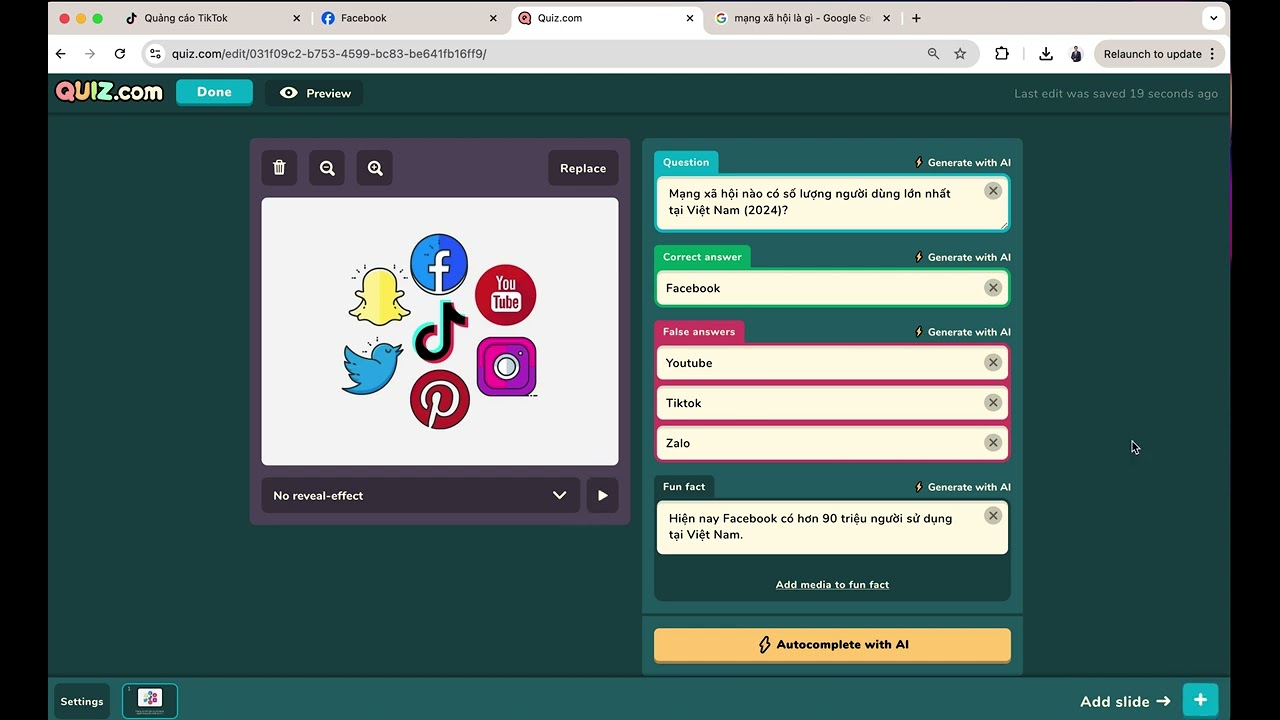Click Relaunch to update button

click(1152, 54)
